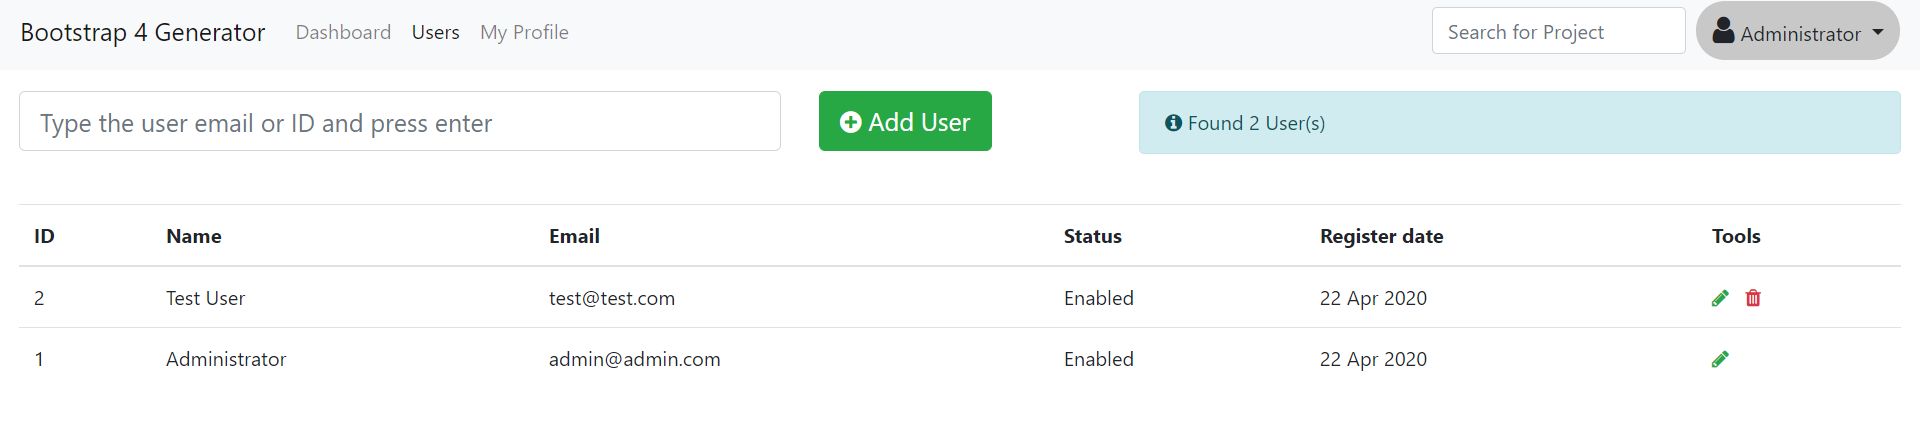Select the test@test.com email cell

(612, 298)
